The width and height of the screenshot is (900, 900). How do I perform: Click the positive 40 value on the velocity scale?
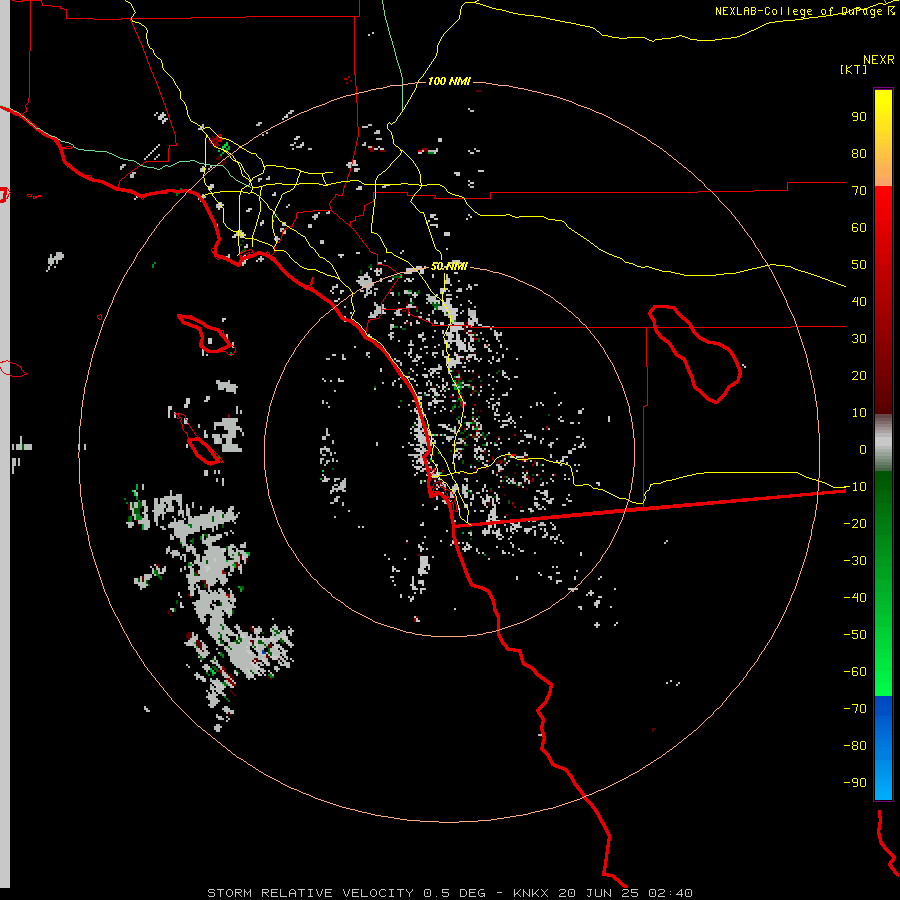[859, 301]
